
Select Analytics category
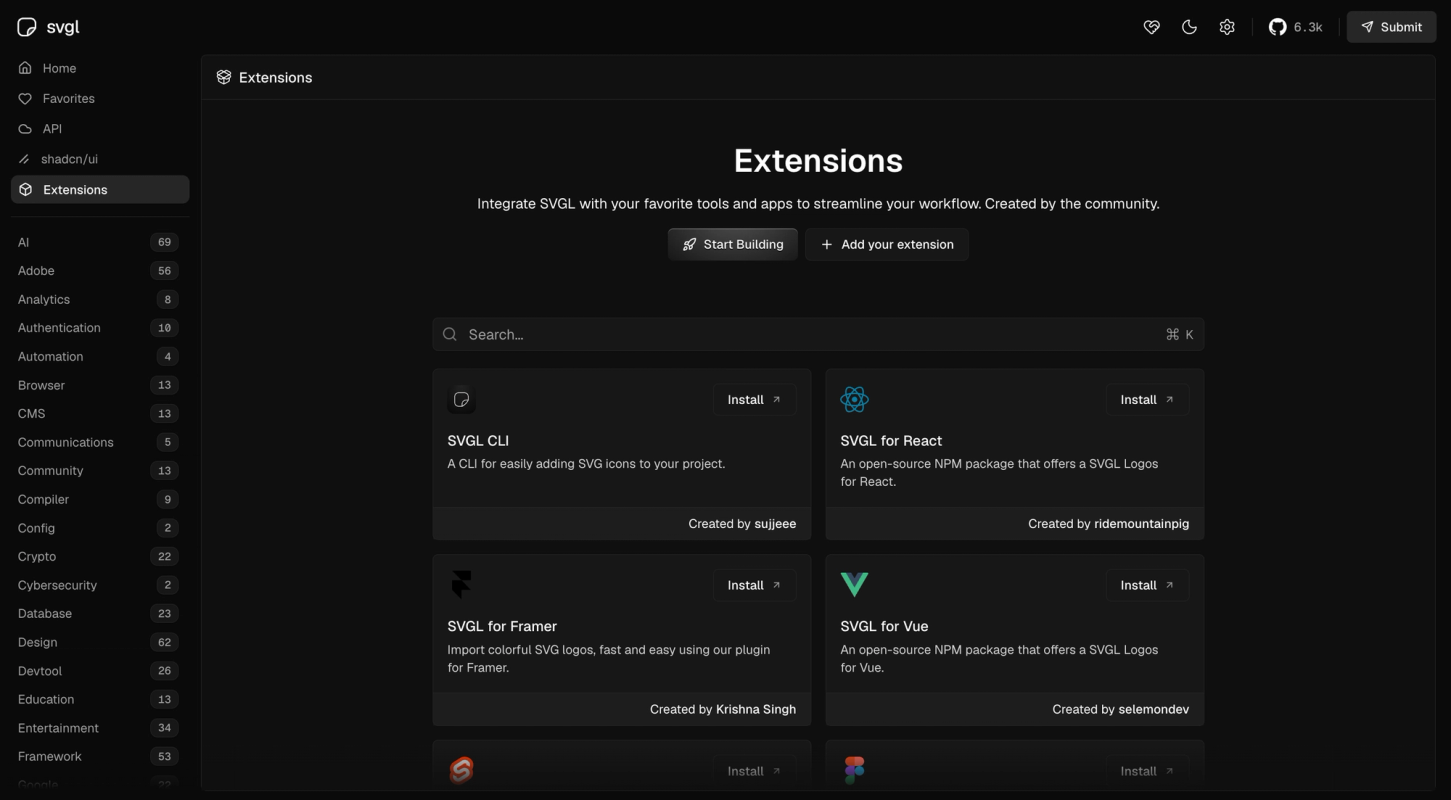click(x=98, y=299)
